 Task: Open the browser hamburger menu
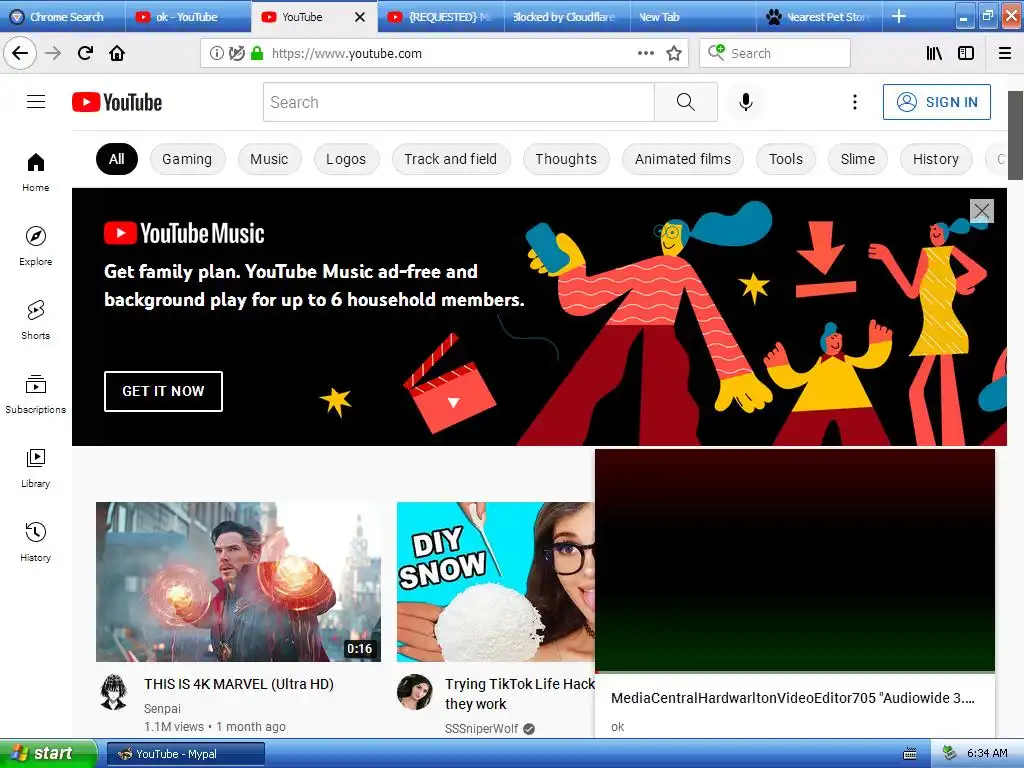coord(1005,53)
